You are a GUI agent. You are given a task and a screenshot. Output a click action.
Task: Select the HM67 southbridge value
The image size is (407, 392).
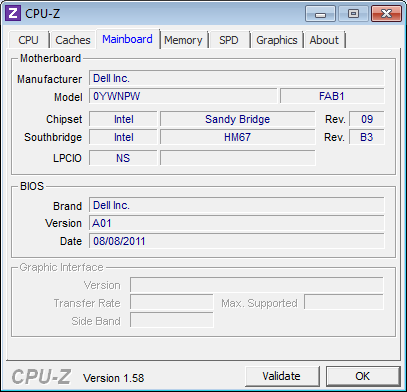click(x=237, y=137)
